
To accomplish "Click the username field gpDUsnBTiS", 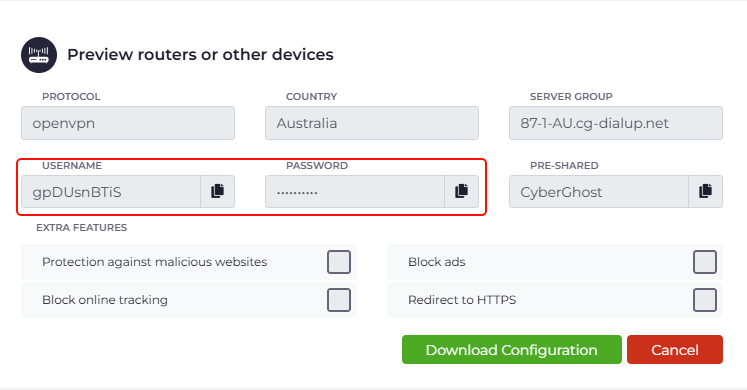I will click(x=111, y=191).
